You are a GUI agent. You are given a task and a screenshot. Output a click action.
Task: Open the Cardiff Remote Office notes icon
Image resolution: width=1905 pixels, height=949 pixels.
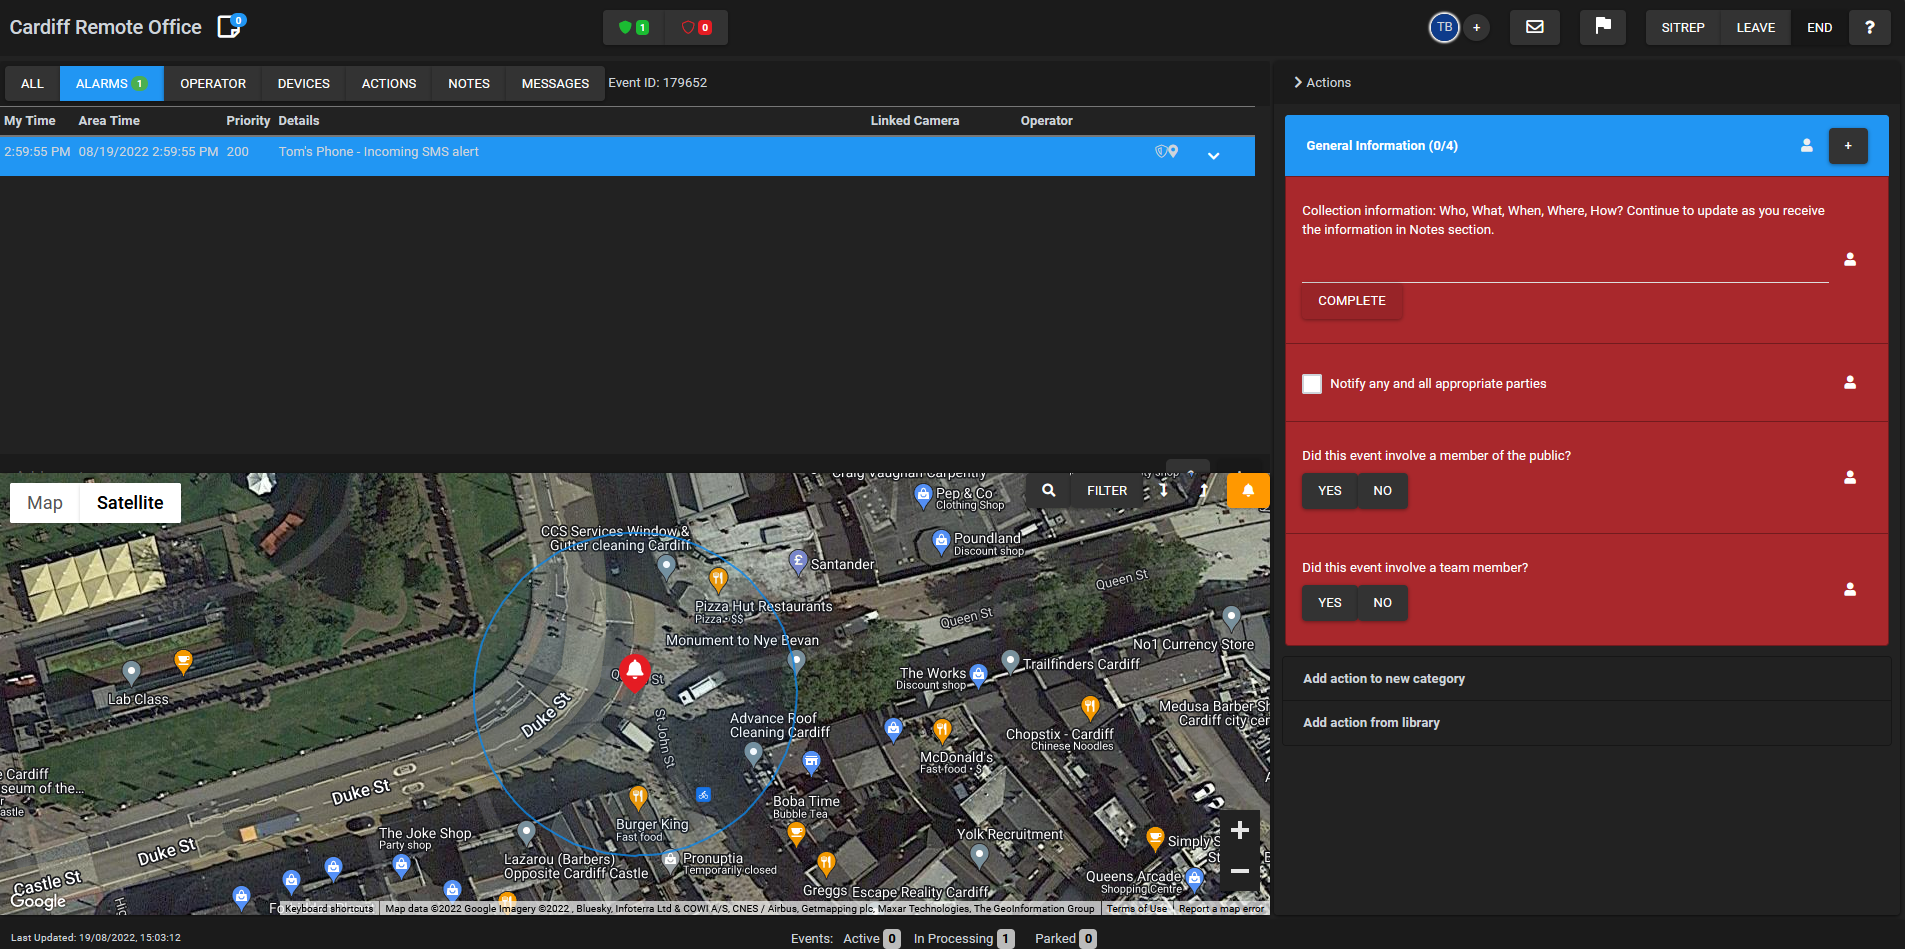pos(230,26)
